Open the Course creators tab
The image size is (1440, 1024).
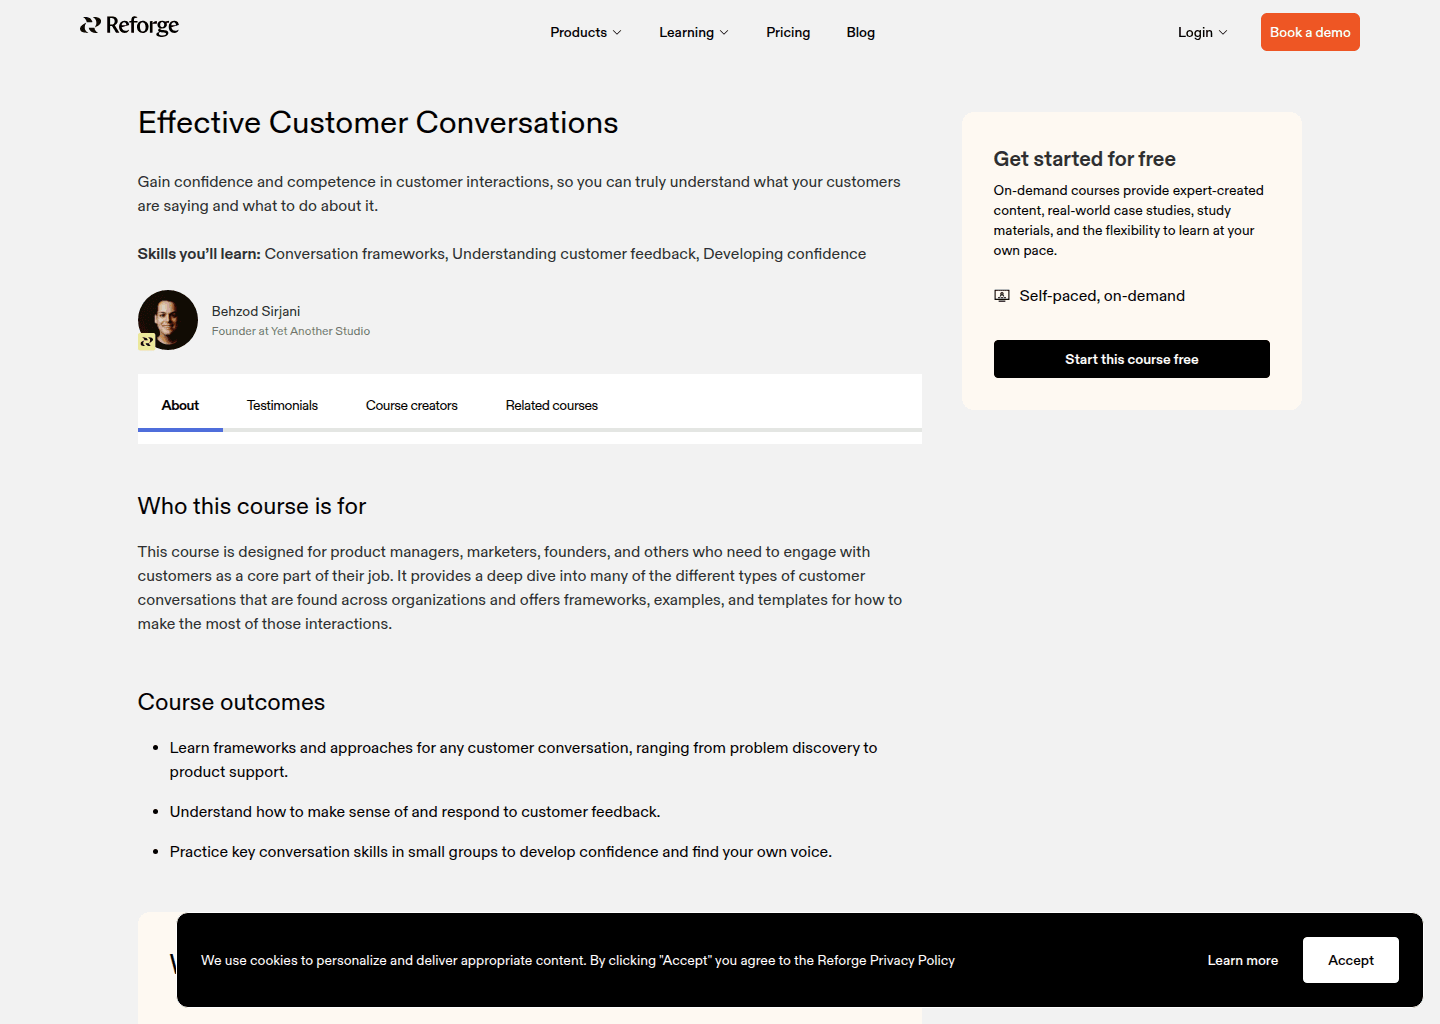click(411, 405)
